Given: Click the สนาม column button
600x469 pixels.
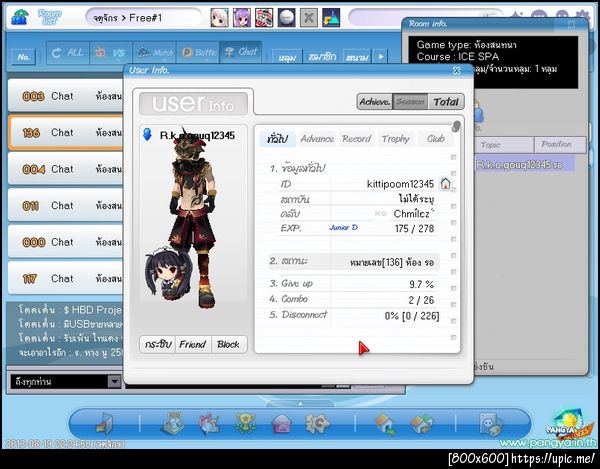Looking at the screenshot, I should pos(357,57).
